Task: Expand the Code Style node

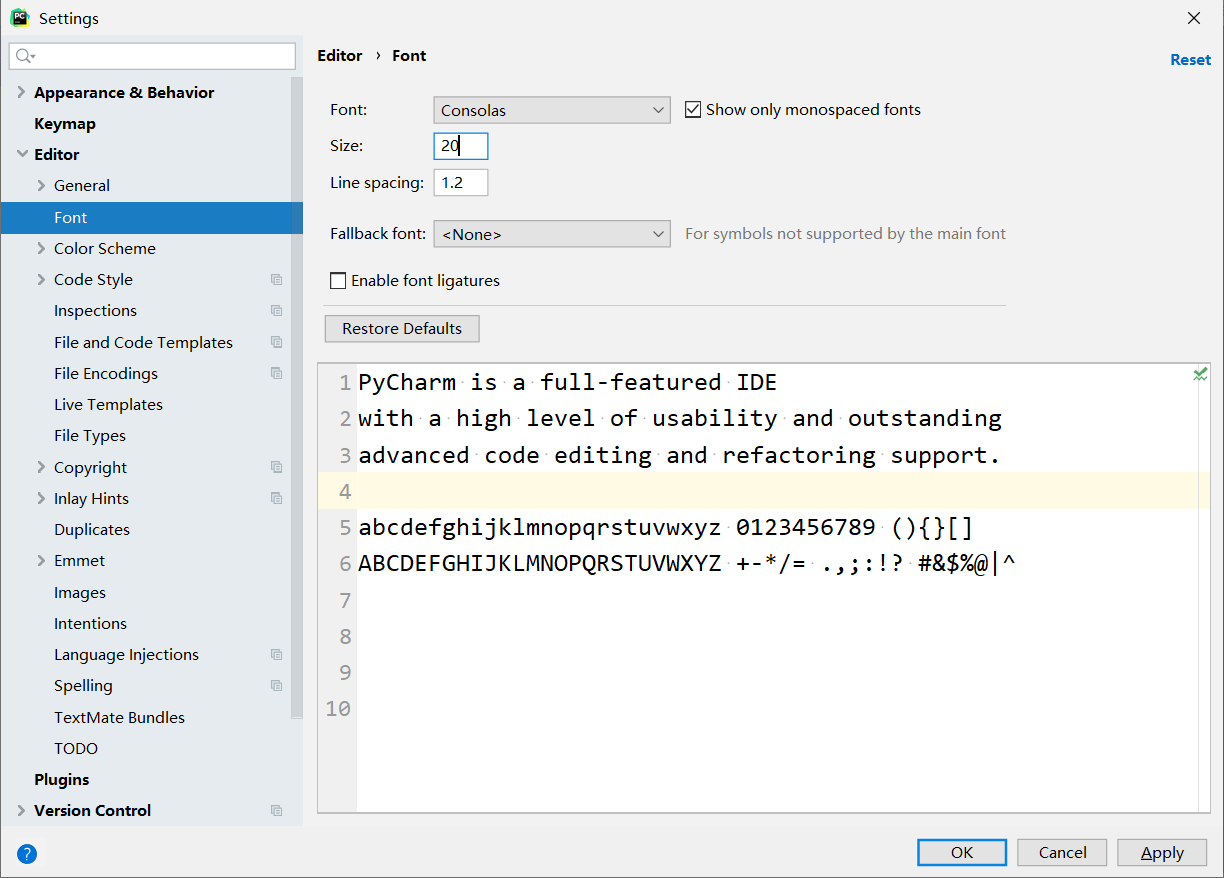Action: [x=41, y=280]
